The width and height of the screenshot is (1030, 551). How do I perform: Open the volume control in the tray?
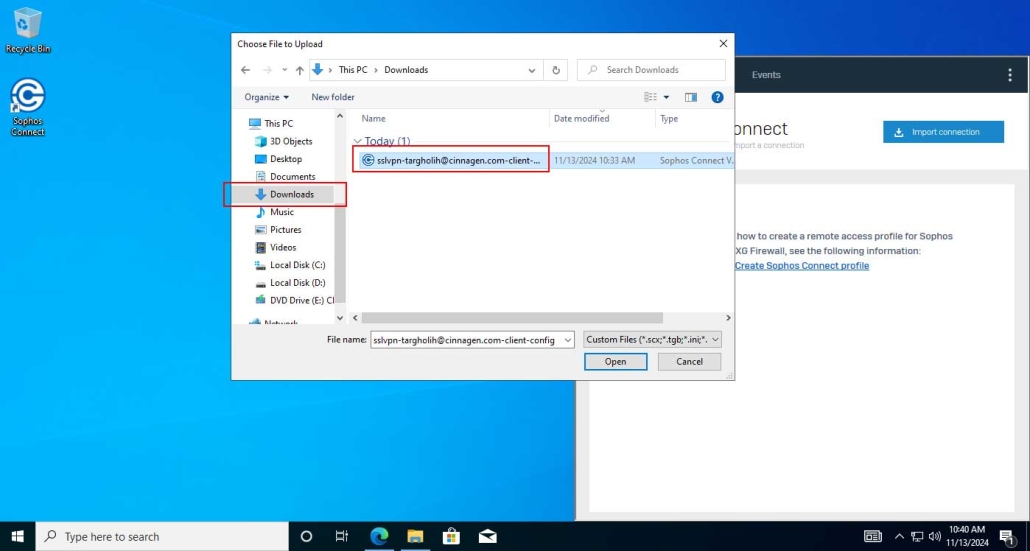935,537
